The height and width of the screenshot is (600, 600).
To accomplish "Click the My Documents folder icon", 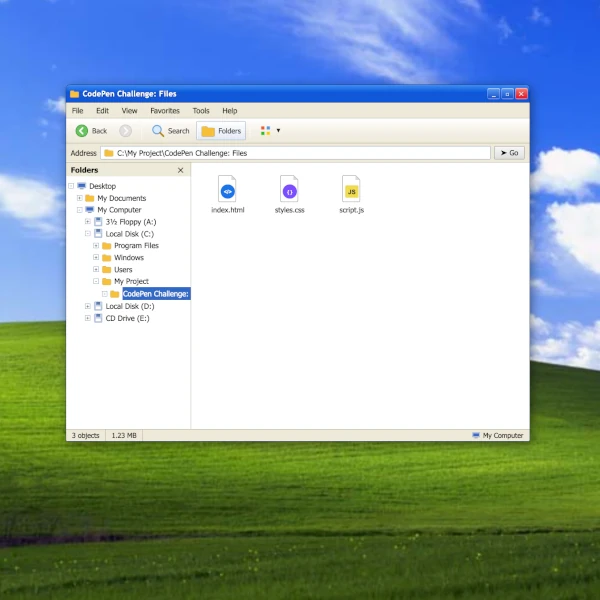I will (90, 198).
